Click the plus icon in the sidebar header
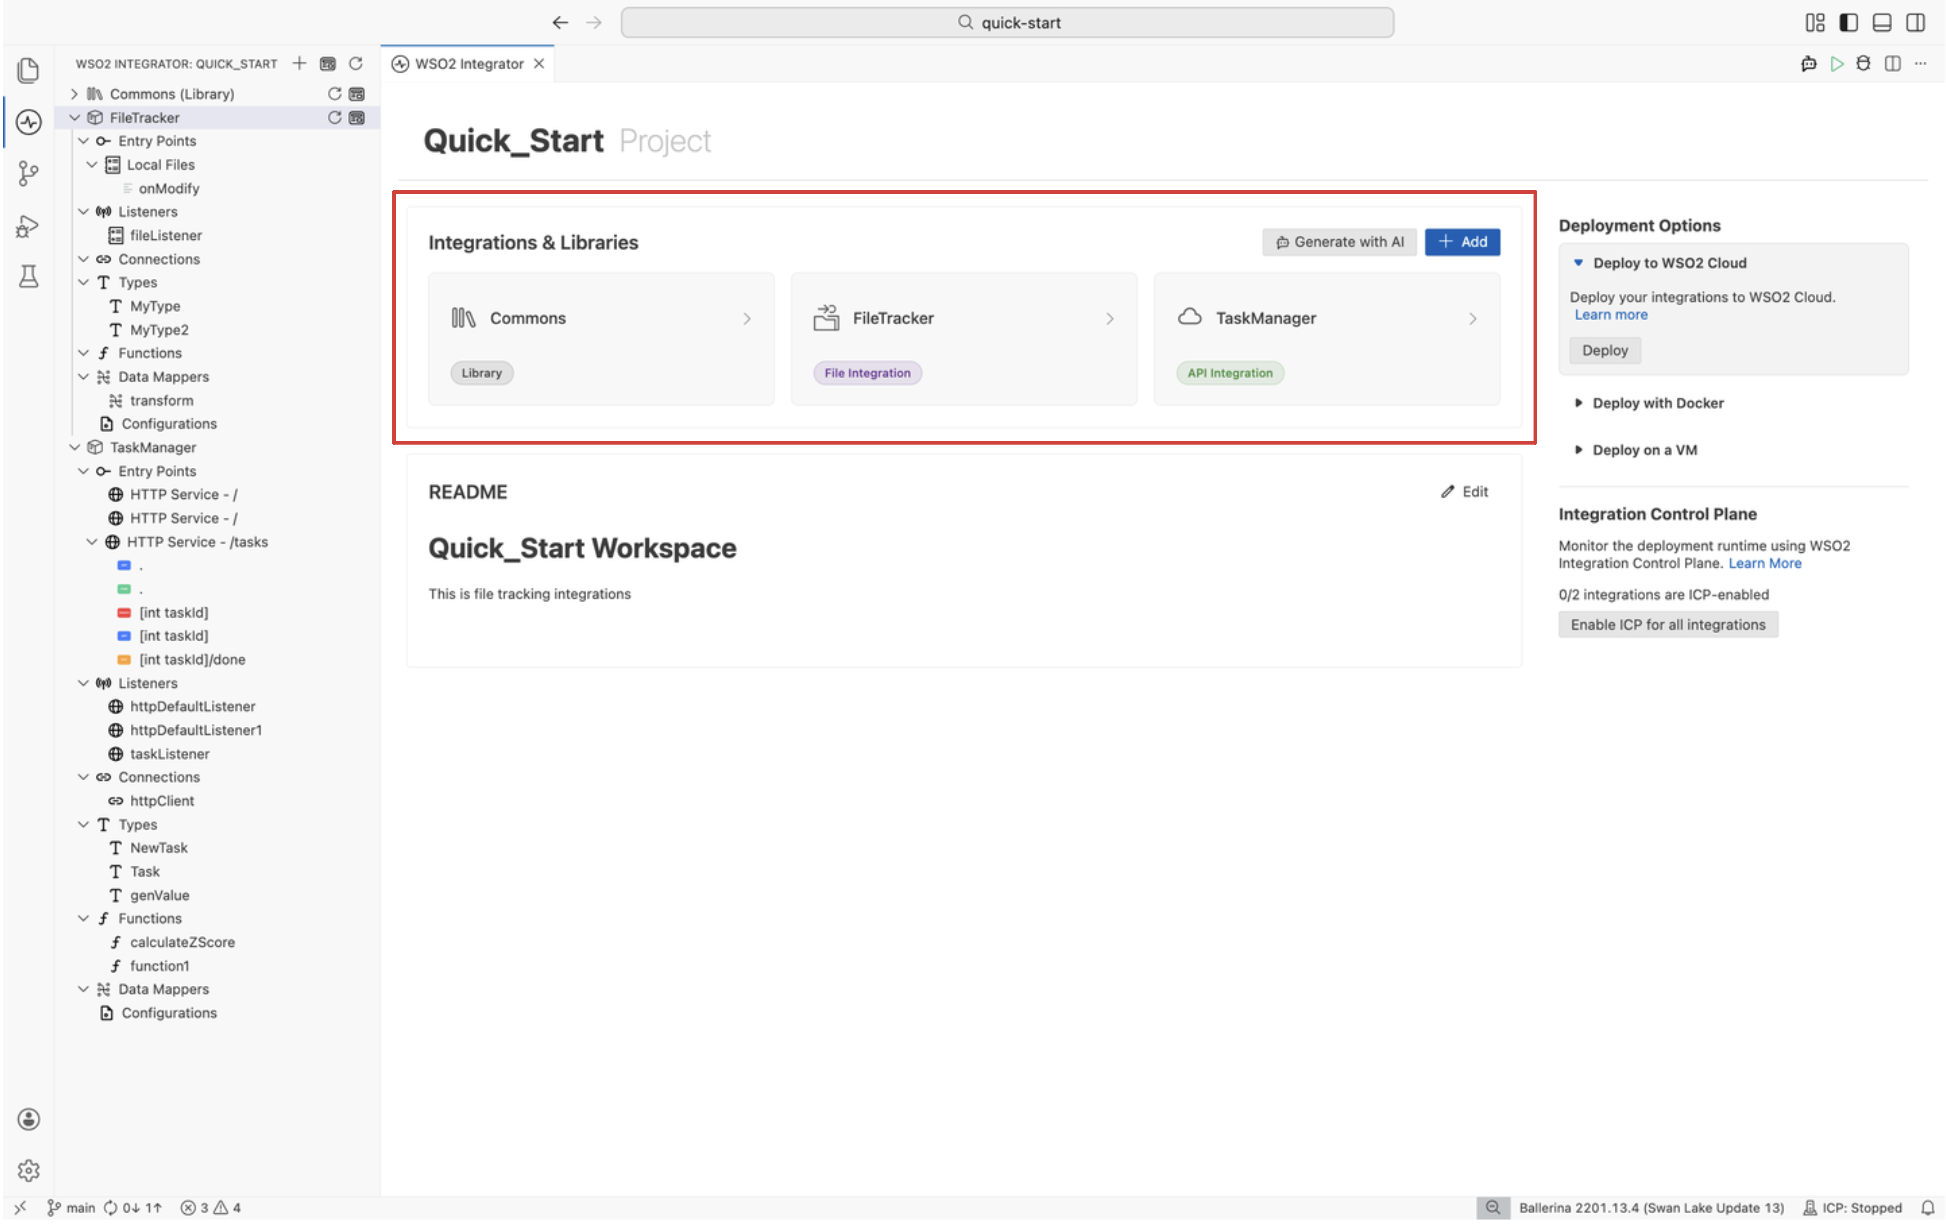The image size is (1946, 1228). (299, 63)
